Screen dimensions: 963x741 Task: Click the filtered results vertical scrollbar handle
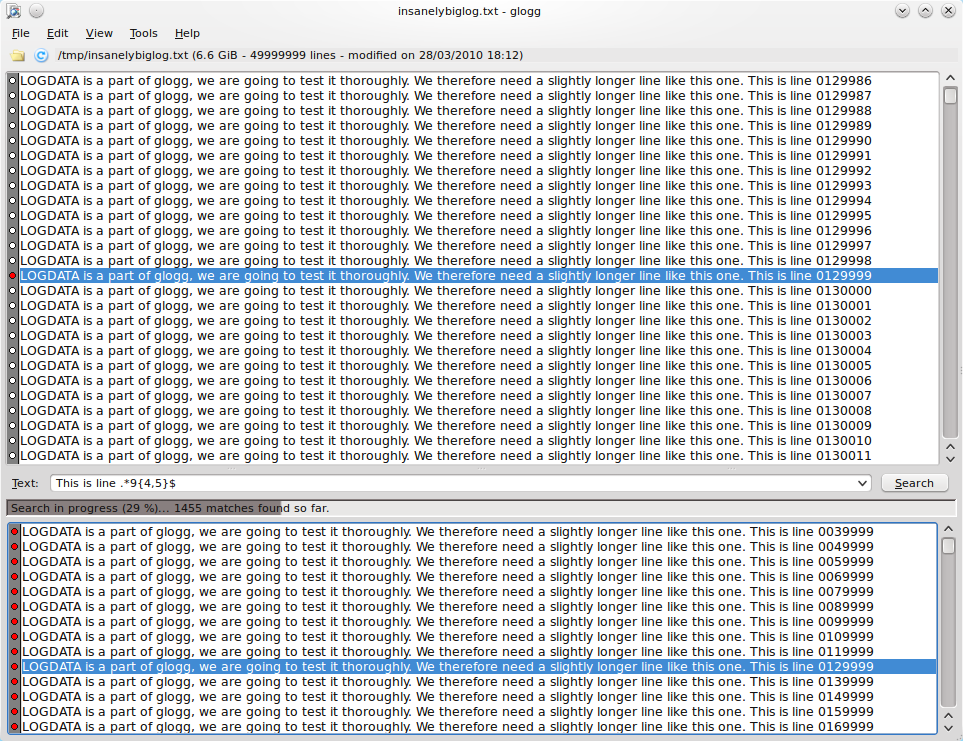tap(948, 546)
